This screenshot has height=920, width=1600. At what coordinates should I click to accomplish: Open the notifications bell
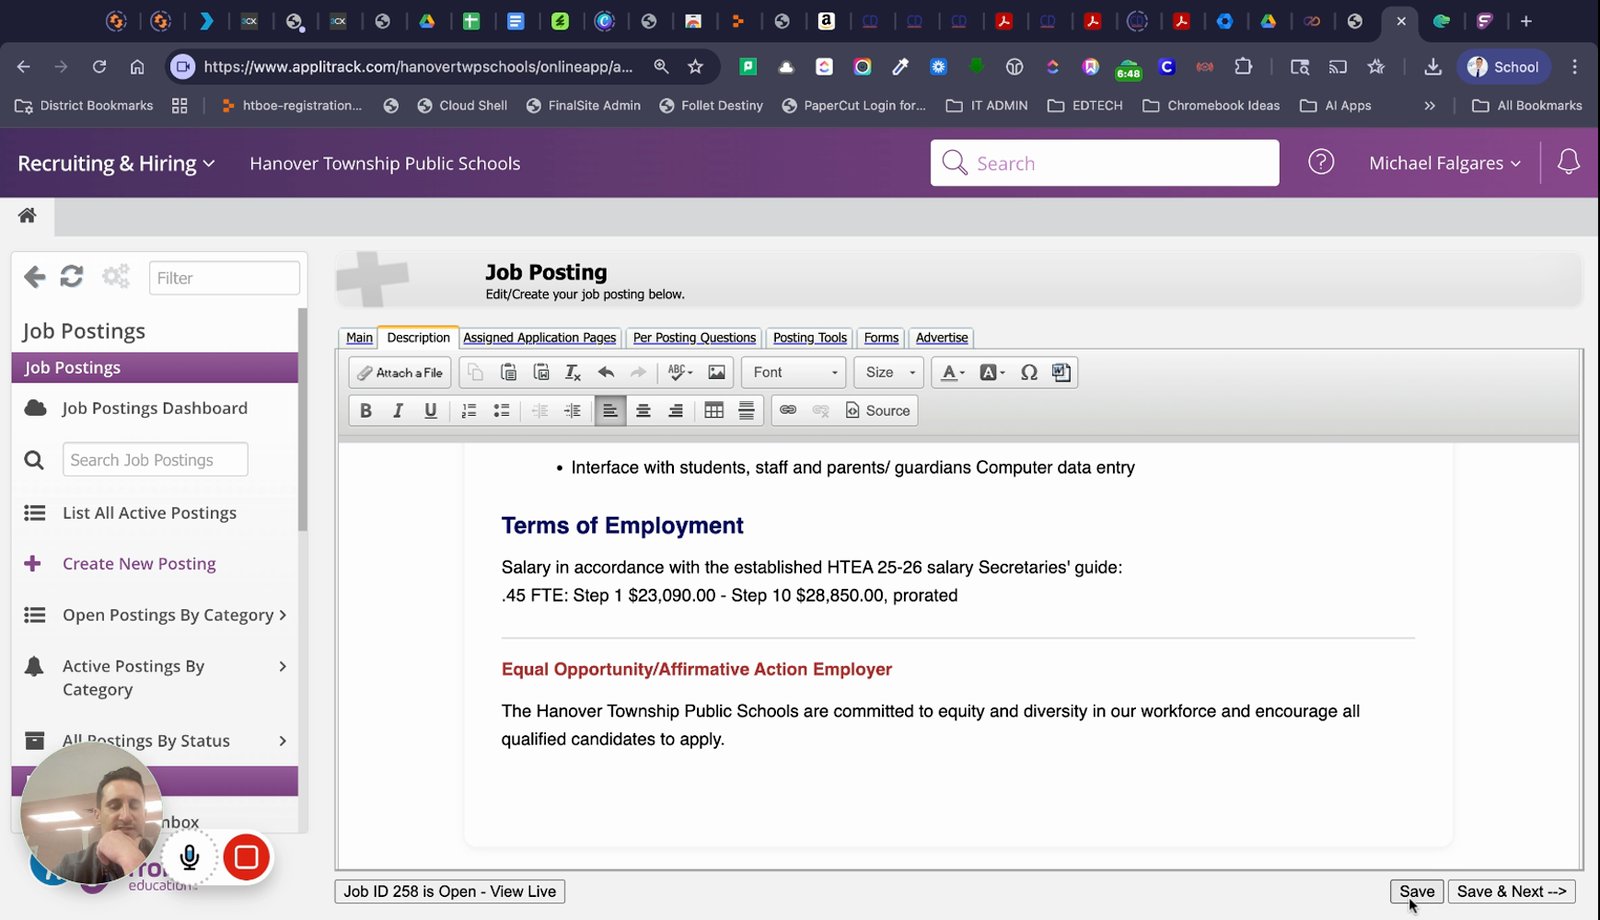pyautogui.click(x=1568, y=162)
